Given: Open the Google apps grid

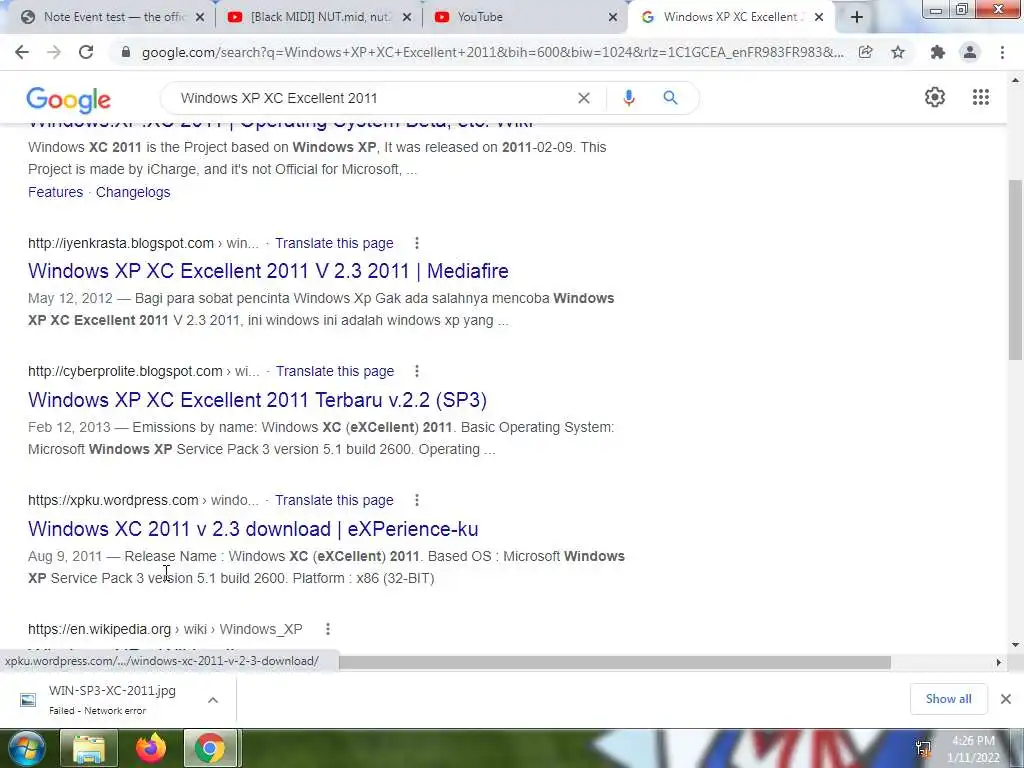Looking at the screenshot, I should point(981,97).
